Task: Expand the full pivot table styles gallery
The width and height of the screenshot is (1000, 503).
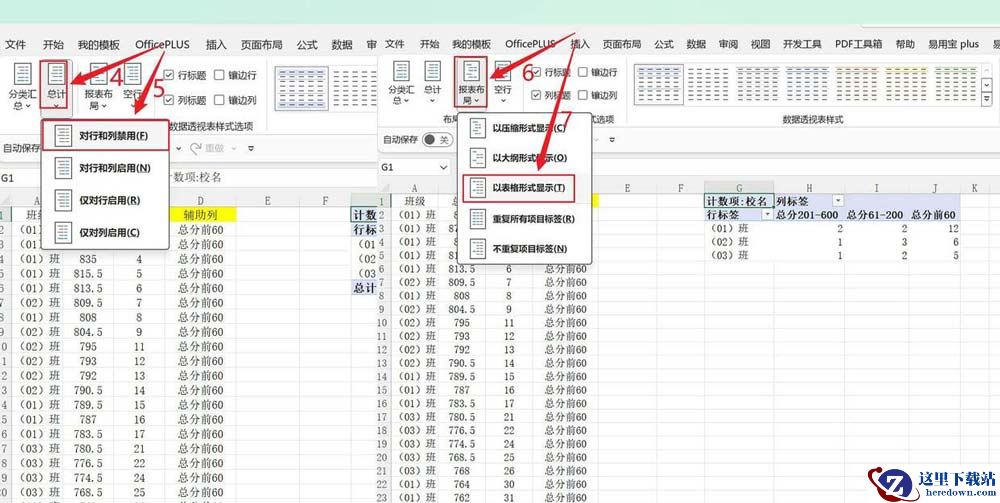Action: point(988,100)
